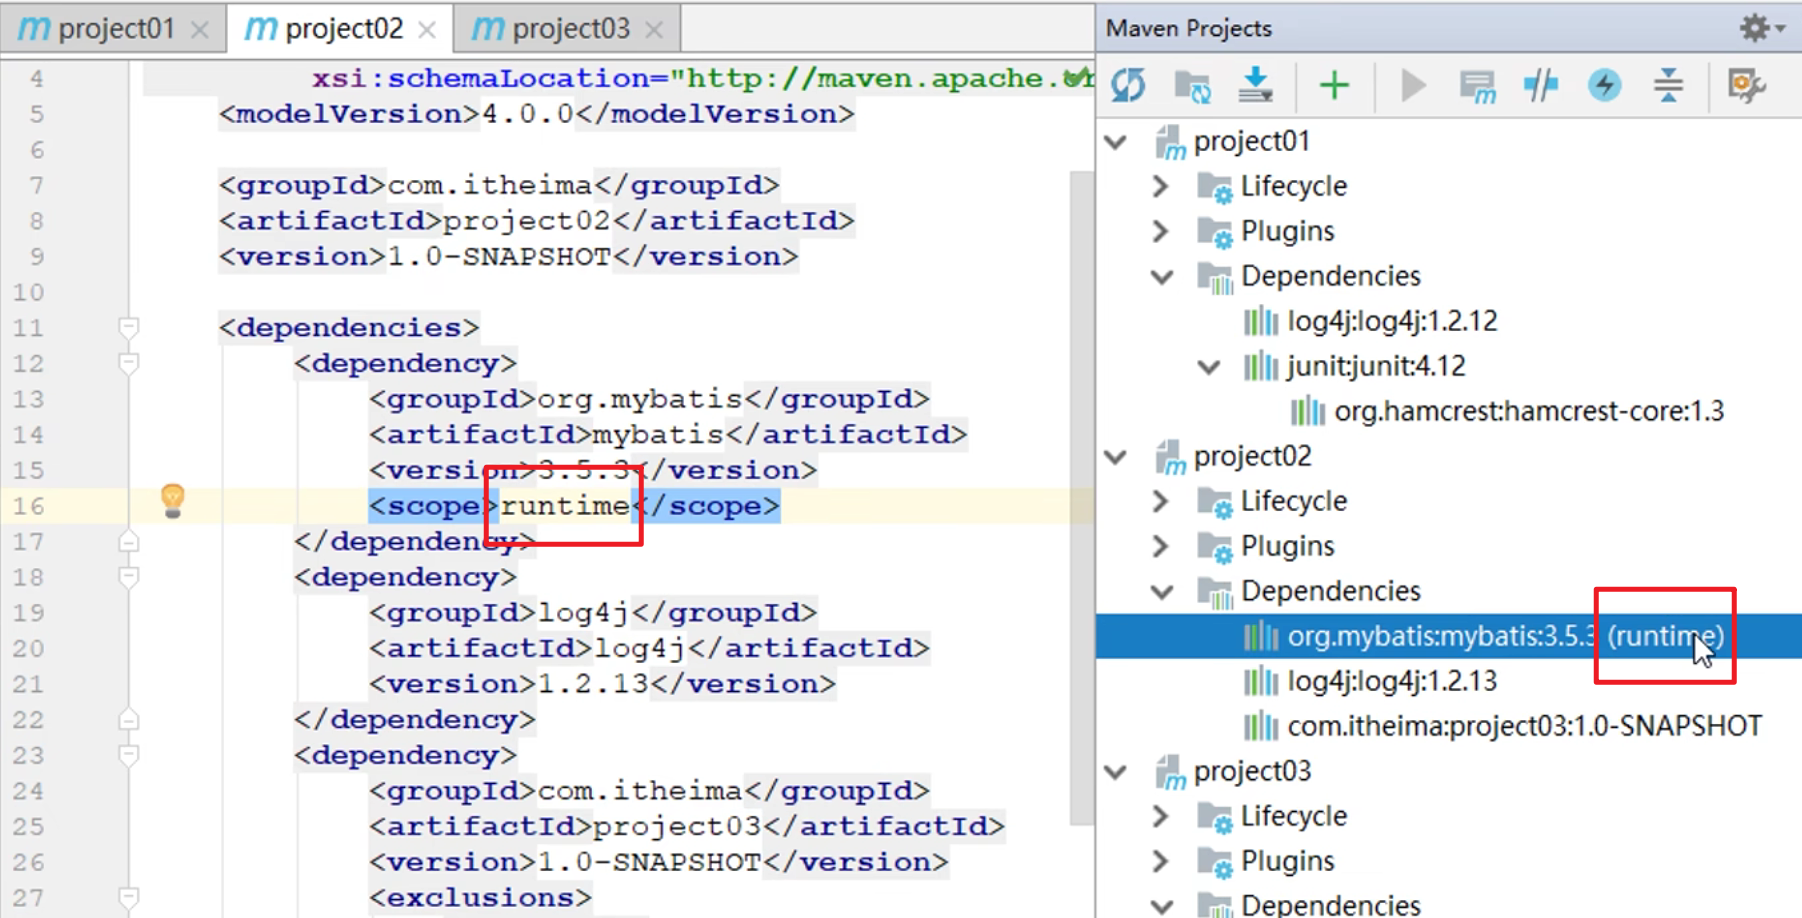Select log4j:log4j:1.2.13 dependency
1802x918 pixels.
(x=1392, y=681)
